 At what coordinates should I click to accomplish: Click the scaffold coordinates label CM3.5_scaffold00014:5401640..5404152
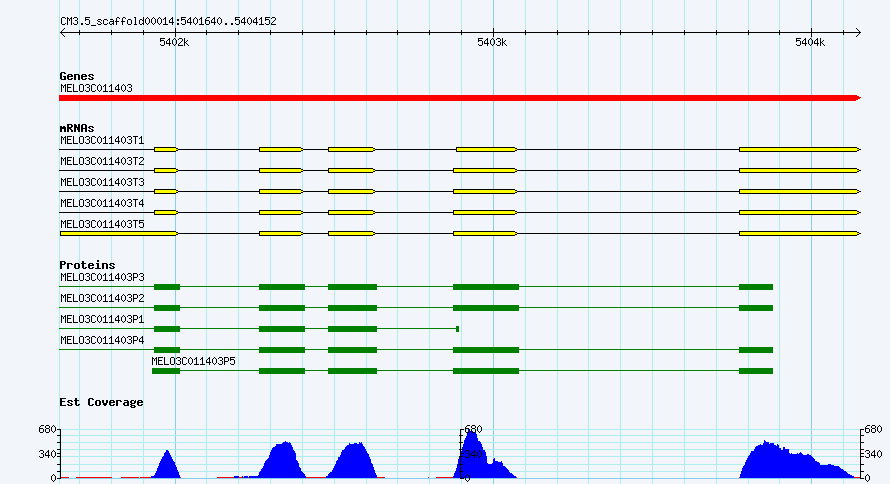click(168, 21)
